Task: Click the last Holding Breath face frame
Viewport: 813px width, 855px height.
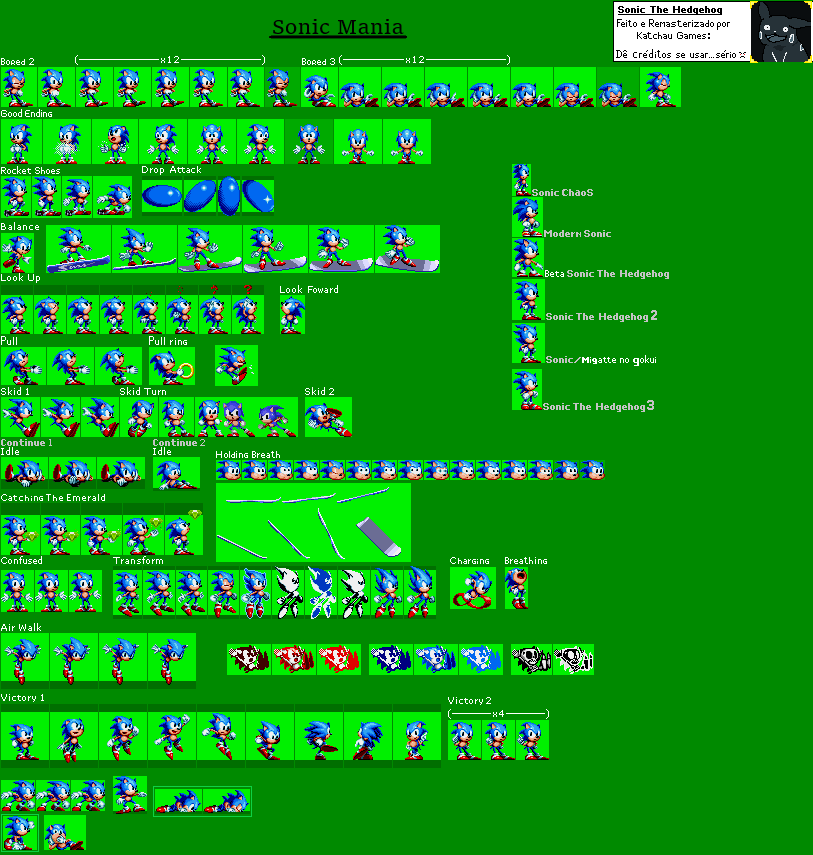Action: click(592, 470)
